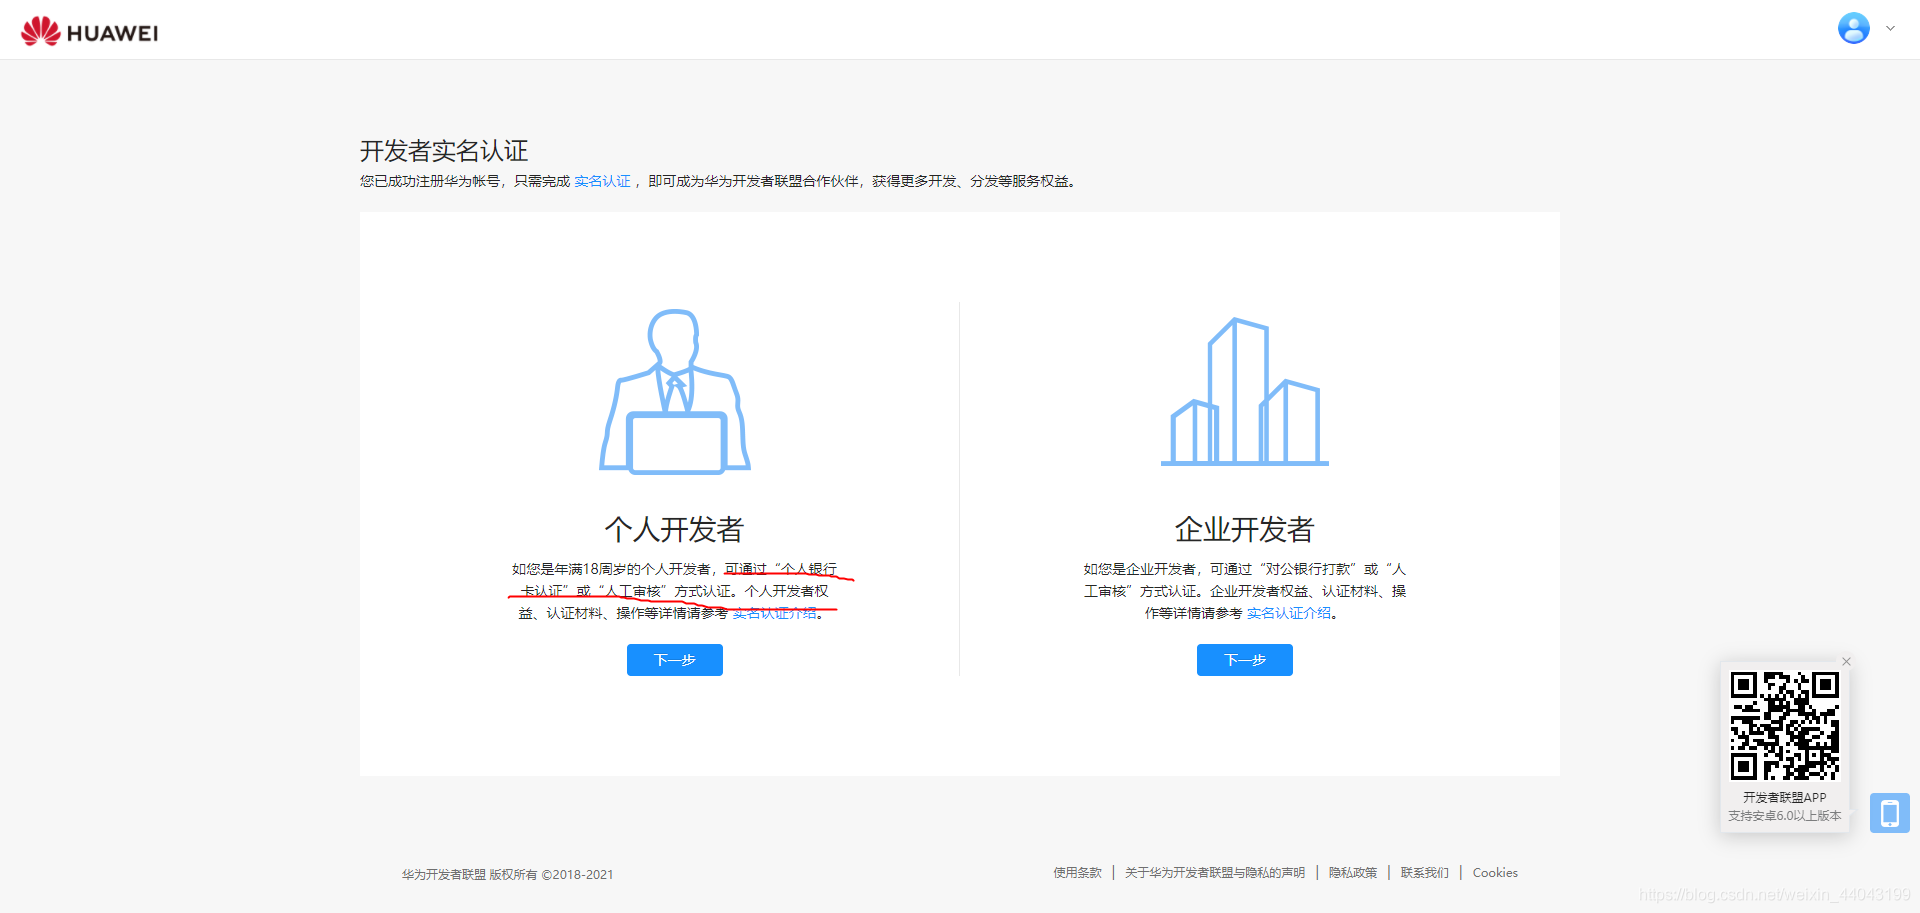The height and width of the screenshot is (913, 1920).
Task: Toggle the blue mobile phone icon
Action: click(x=1890, y=813)
